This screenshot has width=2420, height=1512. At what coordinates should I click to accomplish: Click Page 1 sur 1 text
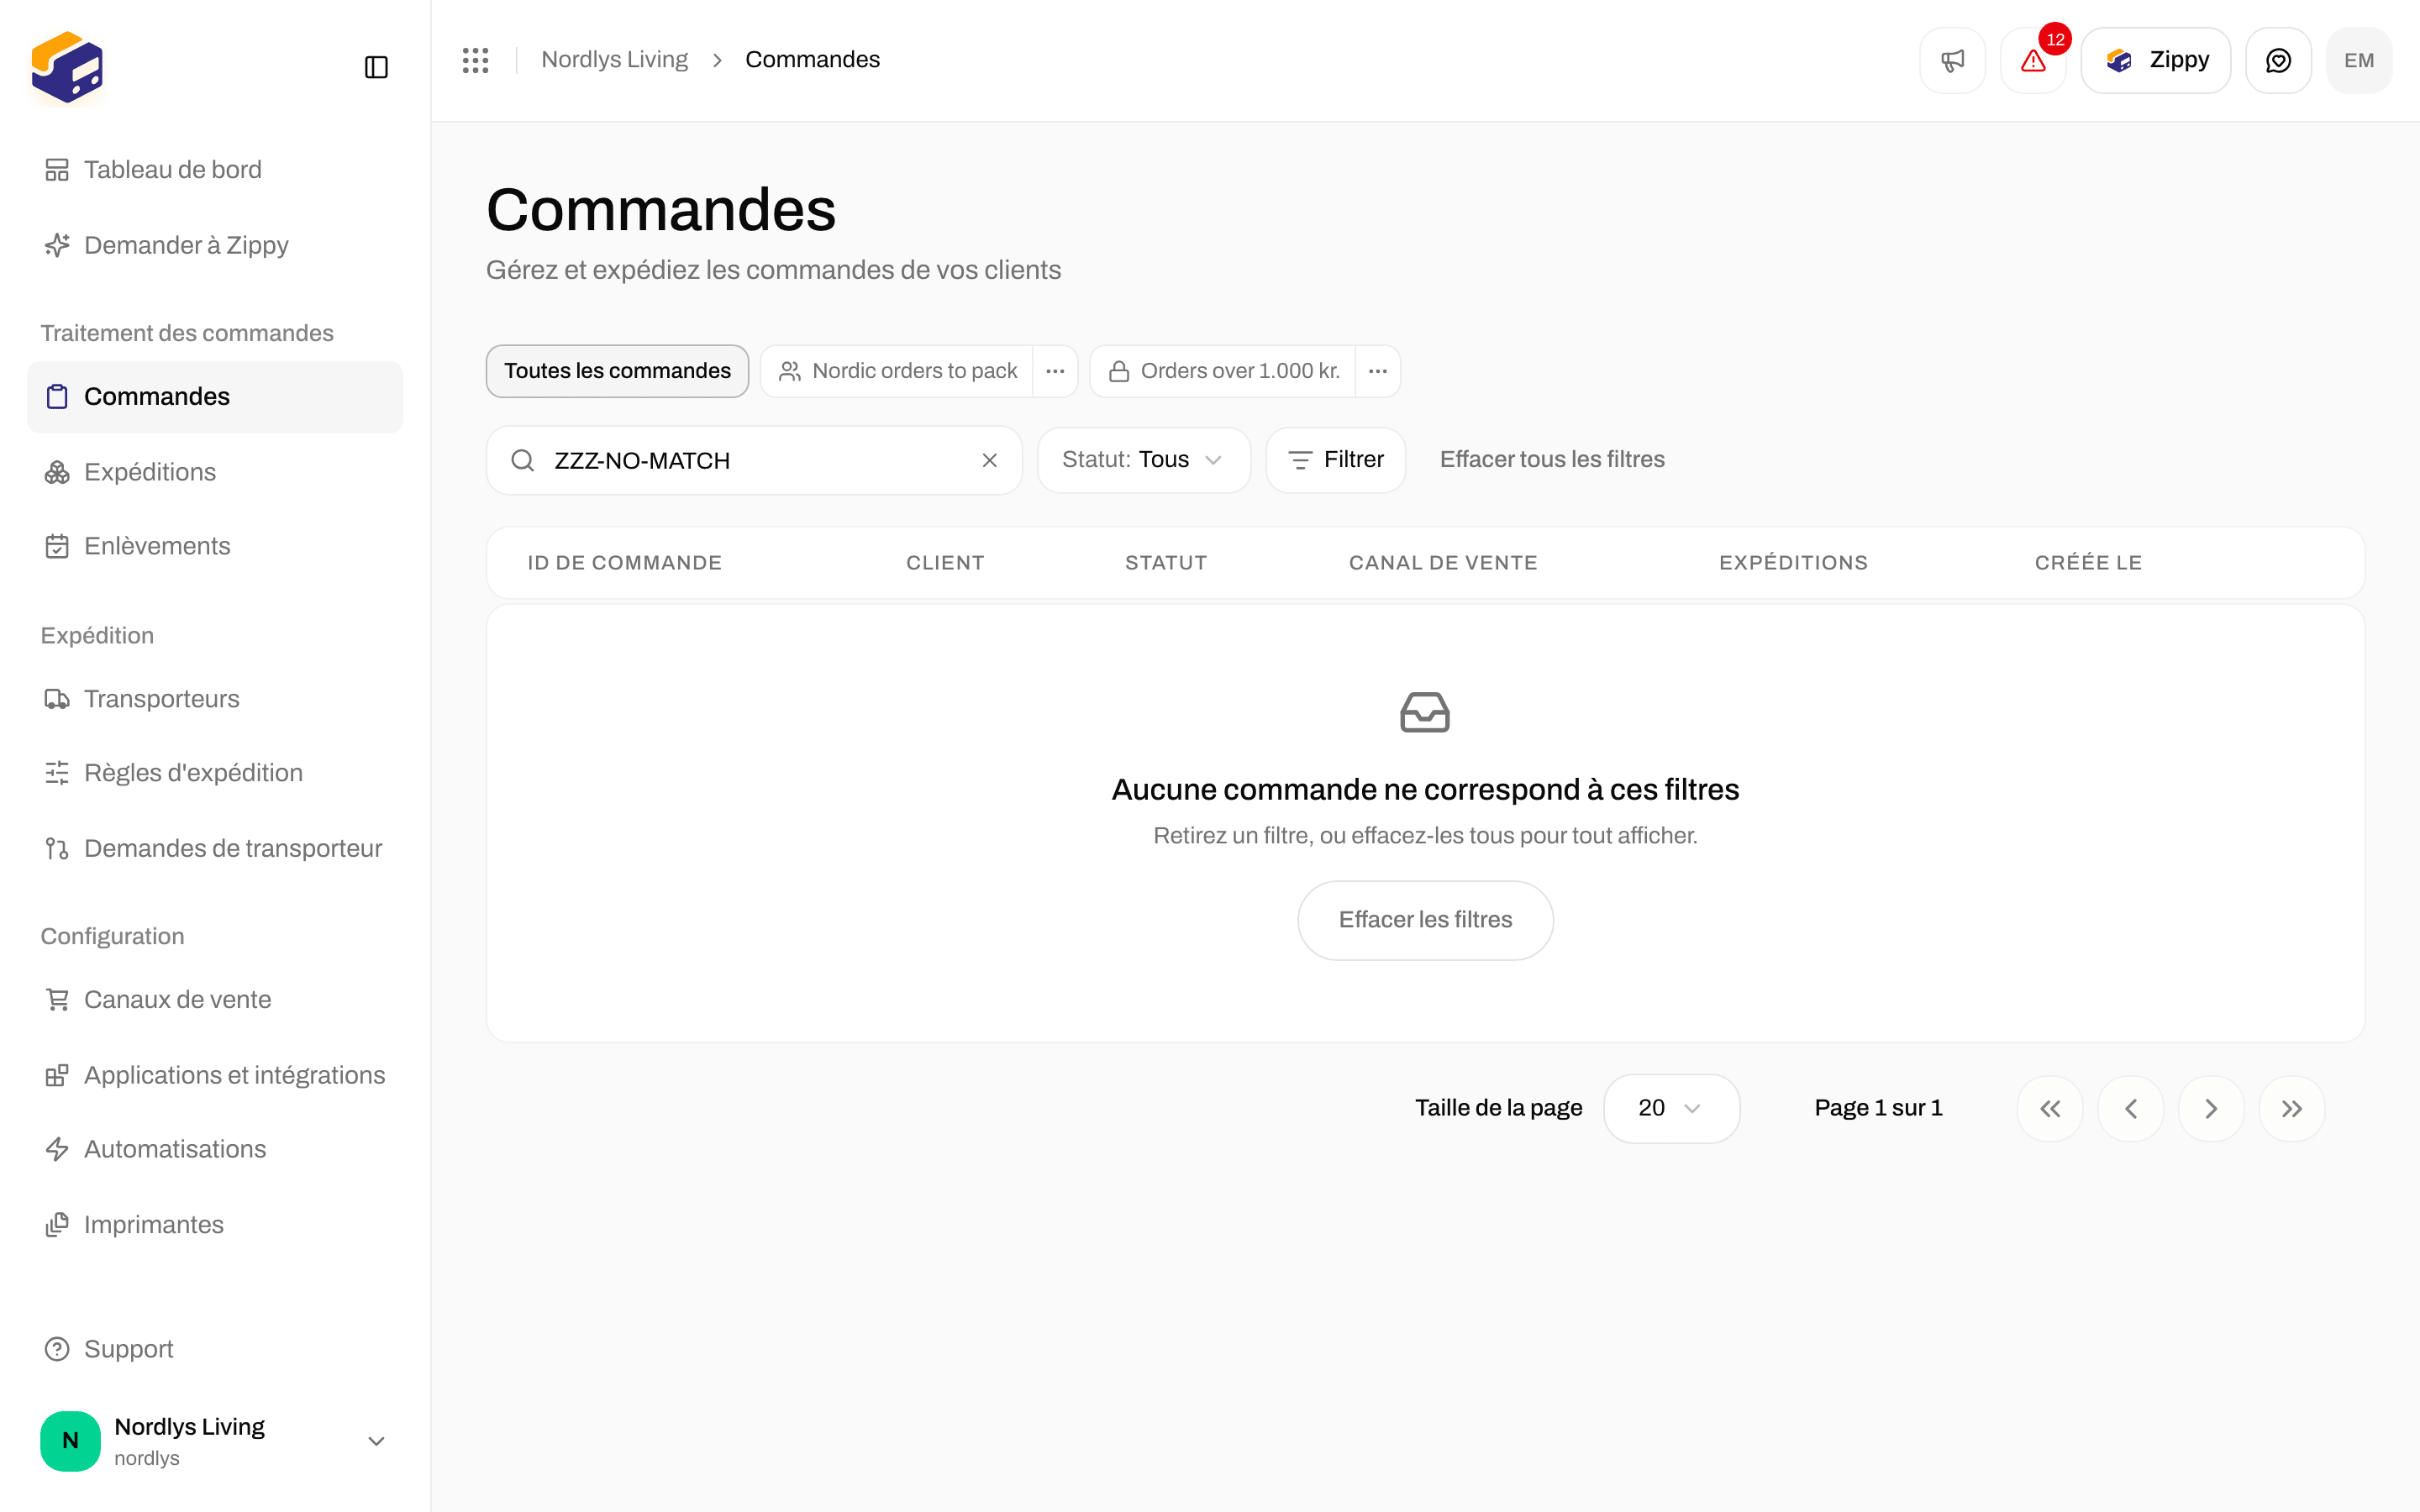[1878, 1108]
